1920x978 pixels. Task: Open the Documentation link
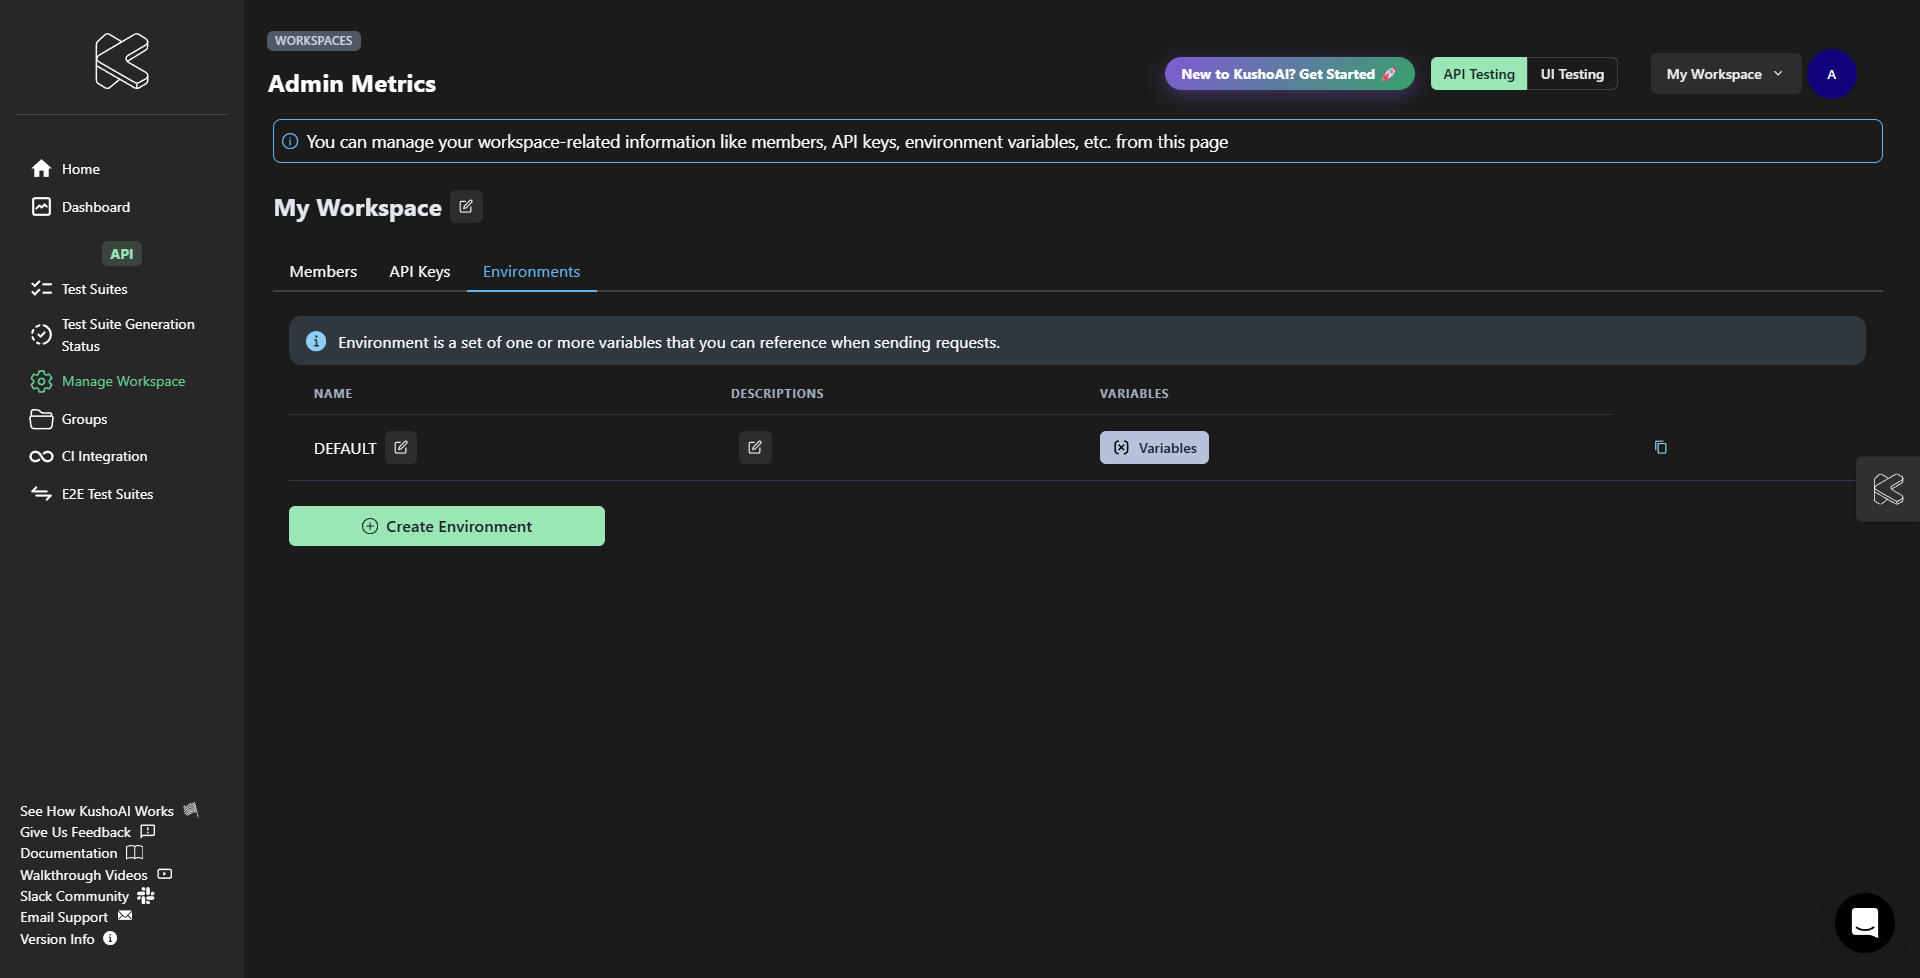pos(69,853)
